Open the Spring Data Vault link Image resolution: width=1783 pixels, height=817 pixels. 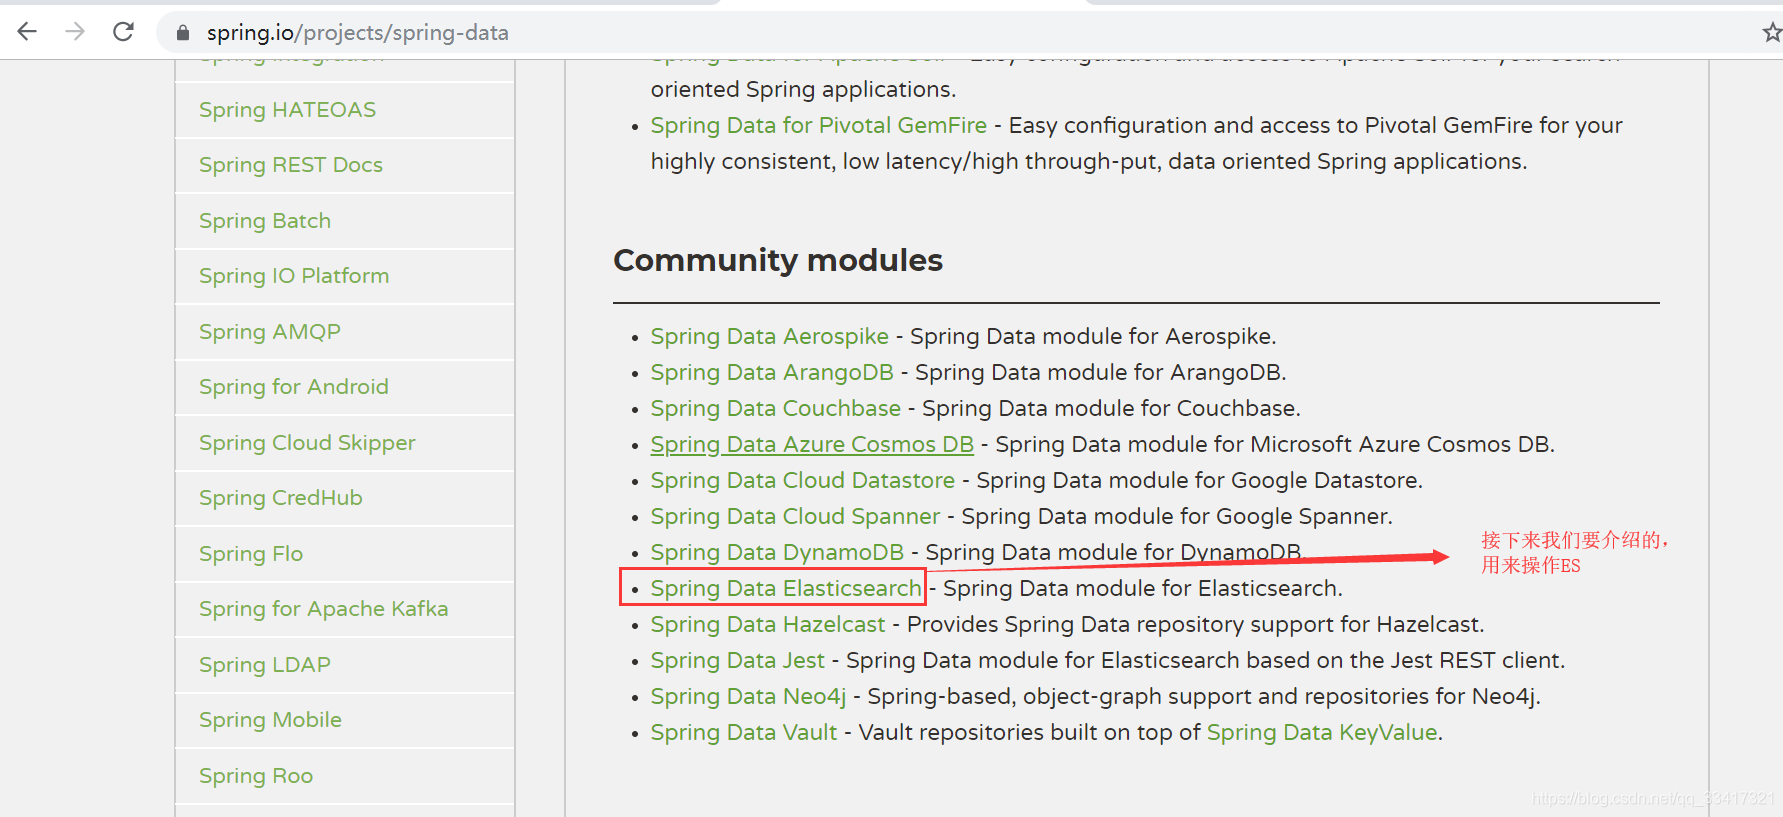click(x=744, y=732)
